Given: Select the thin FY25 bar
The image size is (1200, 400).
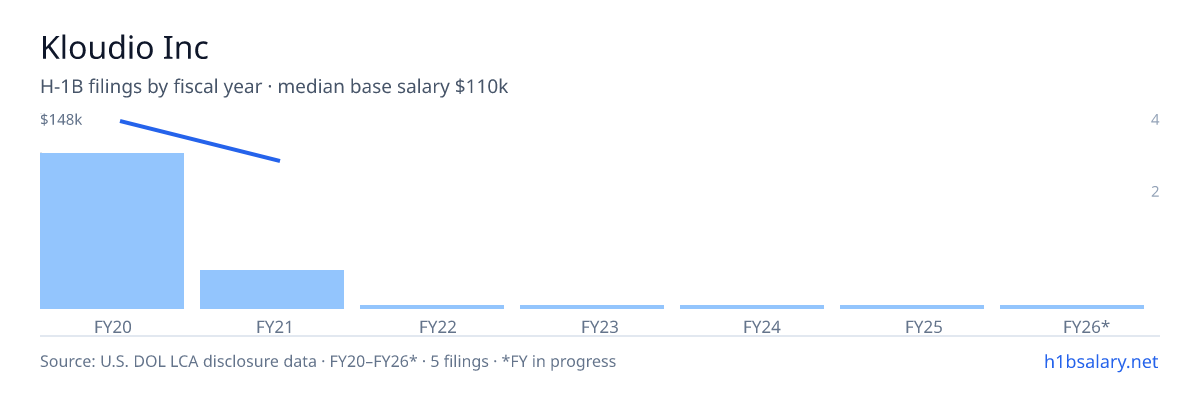Looking at the screenshot, I should coord(912,307).
